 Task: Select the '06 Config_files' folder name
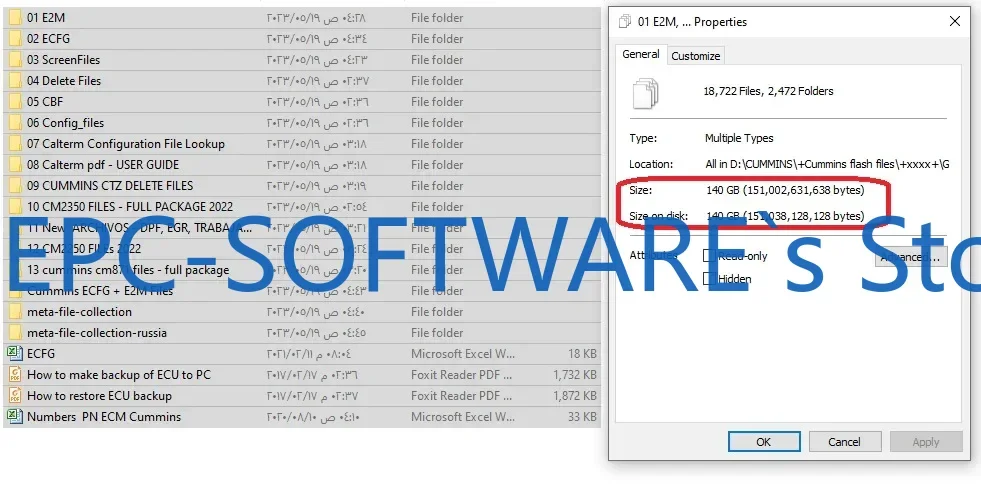(x=66, y=123)
